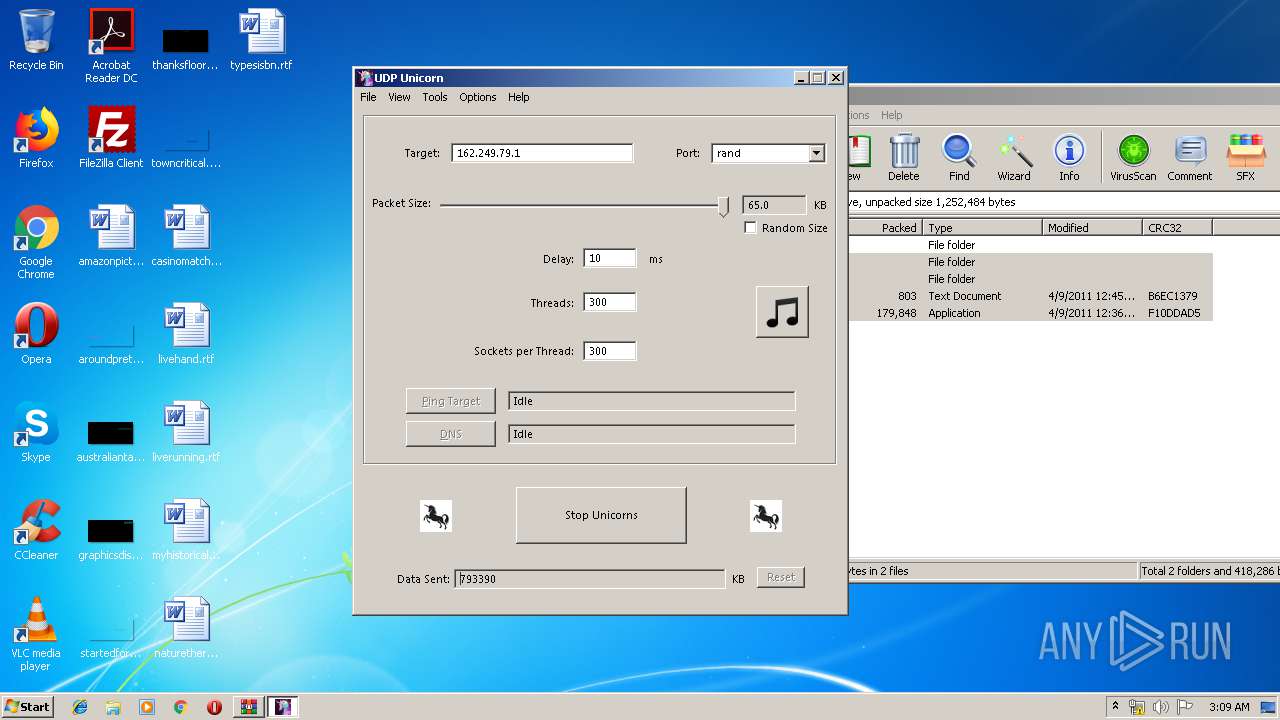Open the File menu in UDP Unicorn
The height and width of the screenshot is (720, 1280).
coord(368,97)
